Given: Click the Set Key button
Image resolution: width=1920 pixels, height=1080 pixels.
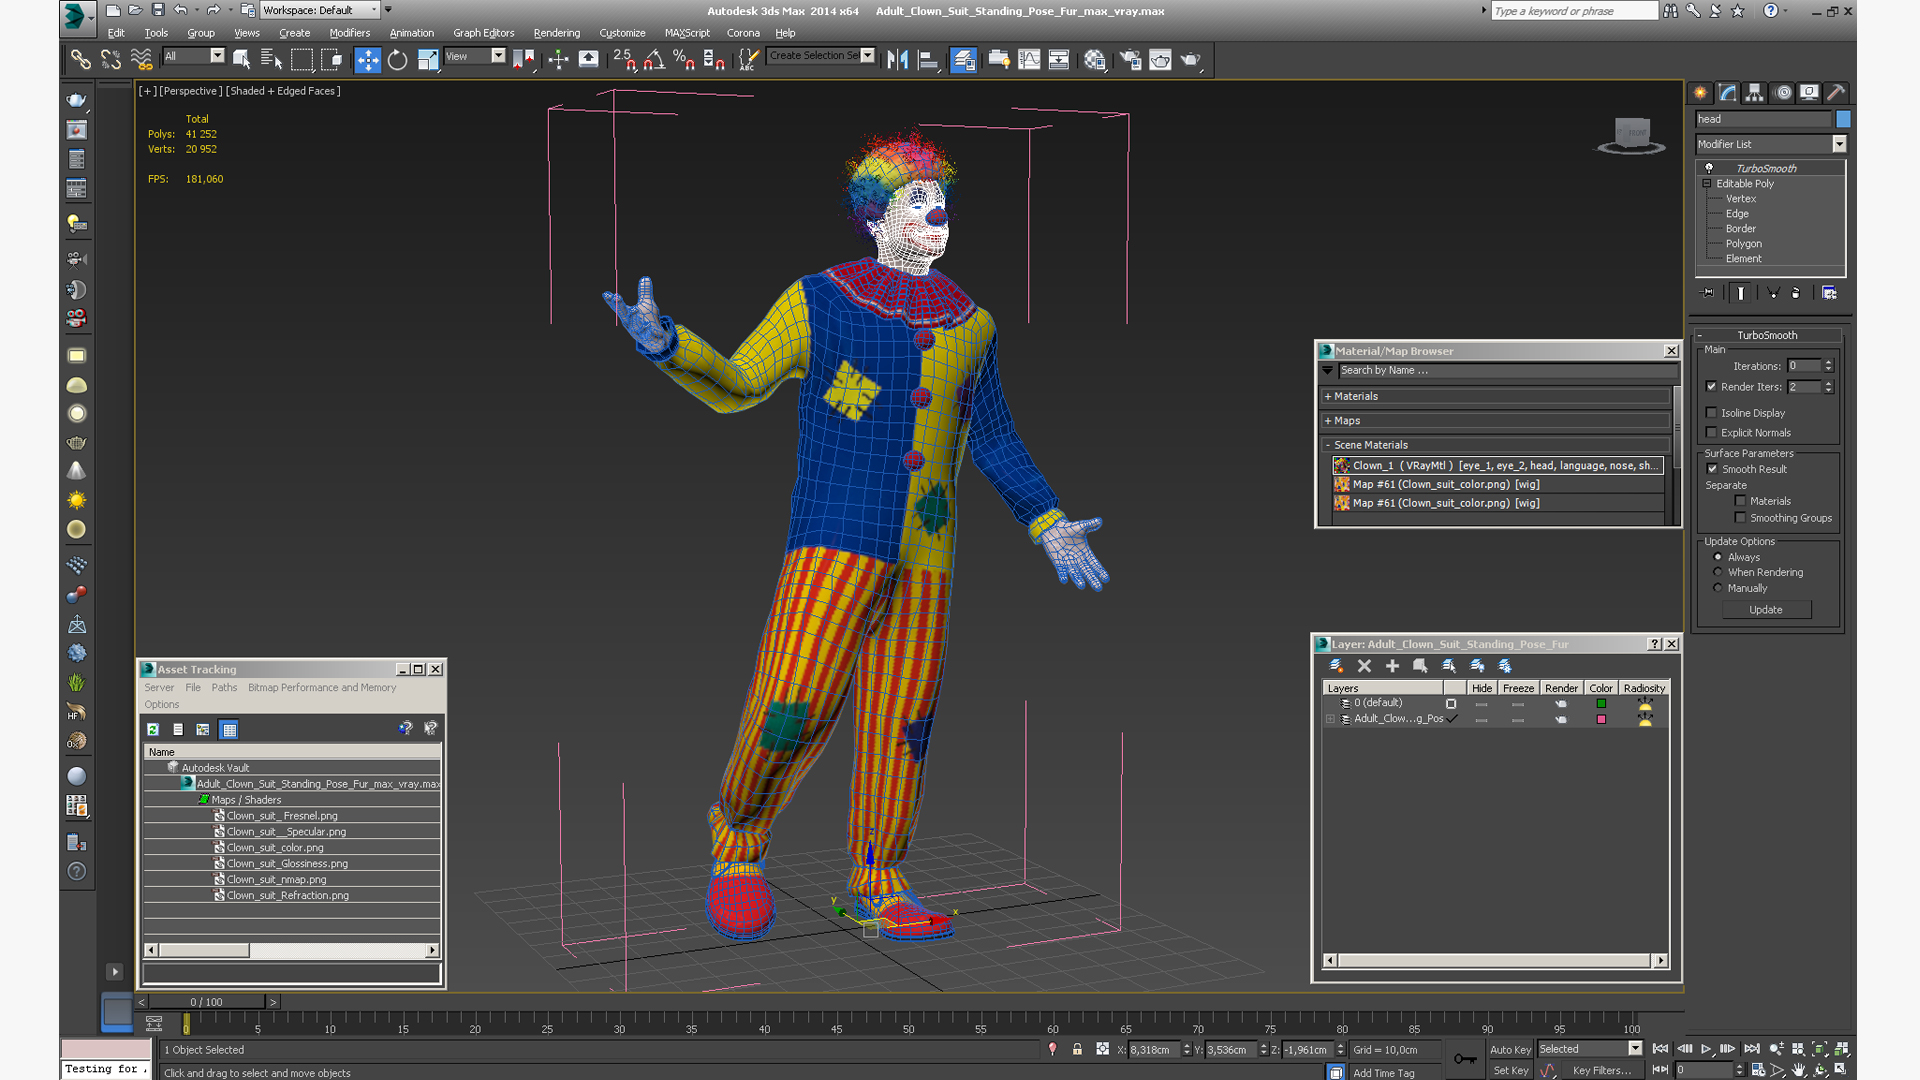Looking at the screenshot, I should coord(1510,1070).
